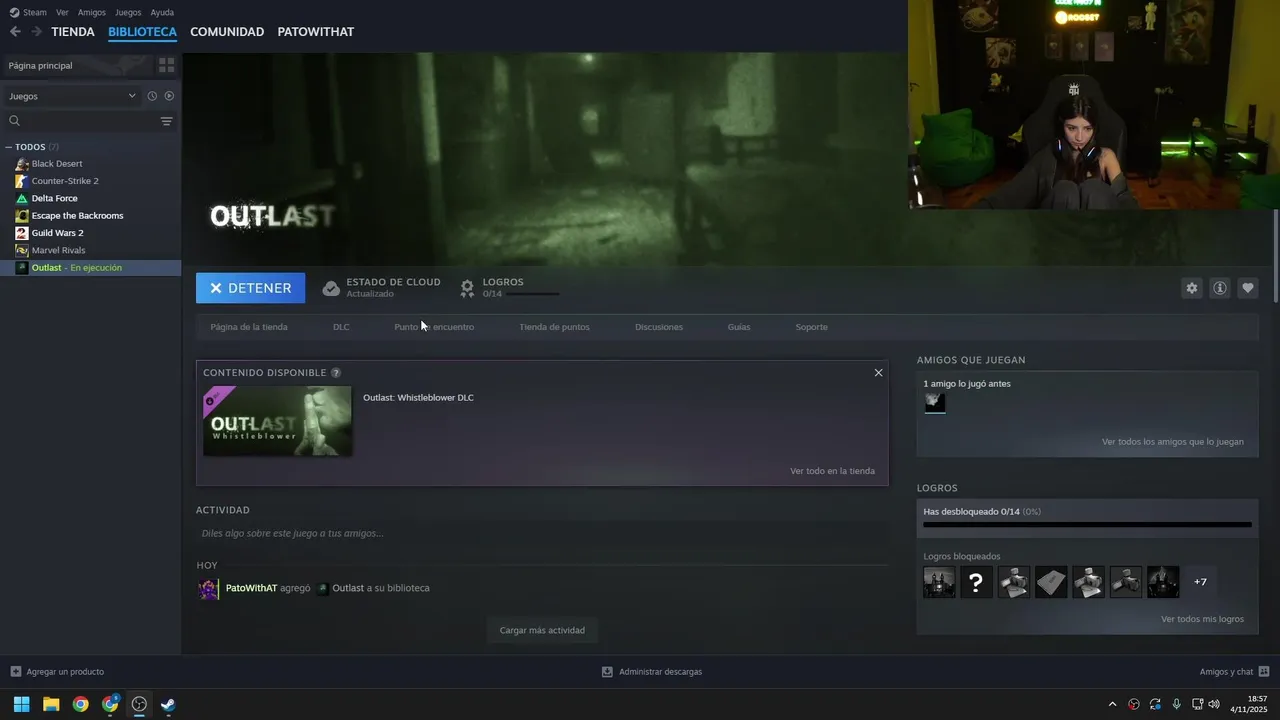Collapse the TODOS games group
1280x720 pixels.
click(x=9, y=147)
